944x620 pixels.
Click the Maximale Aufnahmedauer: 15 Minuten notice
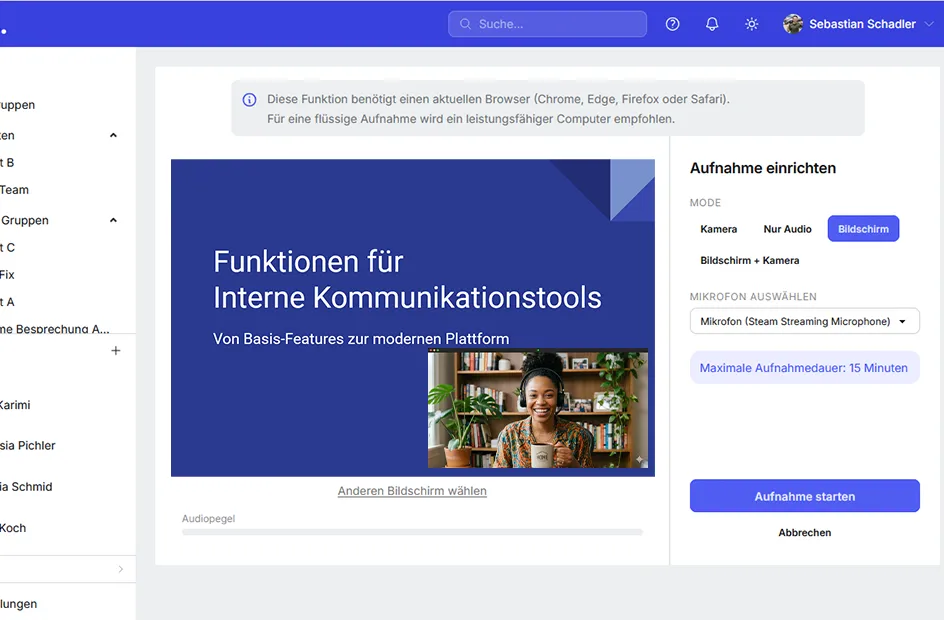(x=804, y=368)
